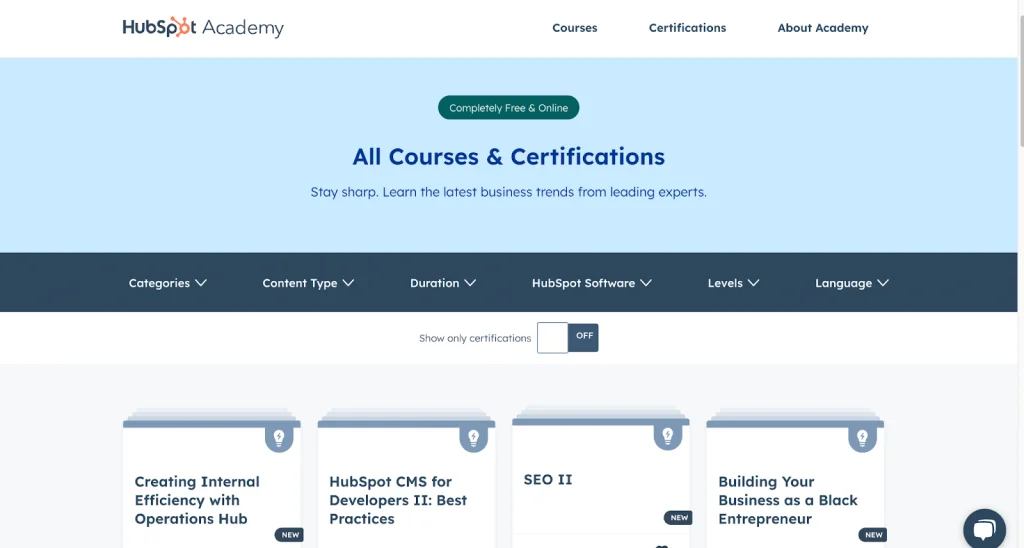Expand the HubSpot Software filter dropdown
This screenshot has height=548, width=1024.
pyautogui.click(x=592, y=283)
